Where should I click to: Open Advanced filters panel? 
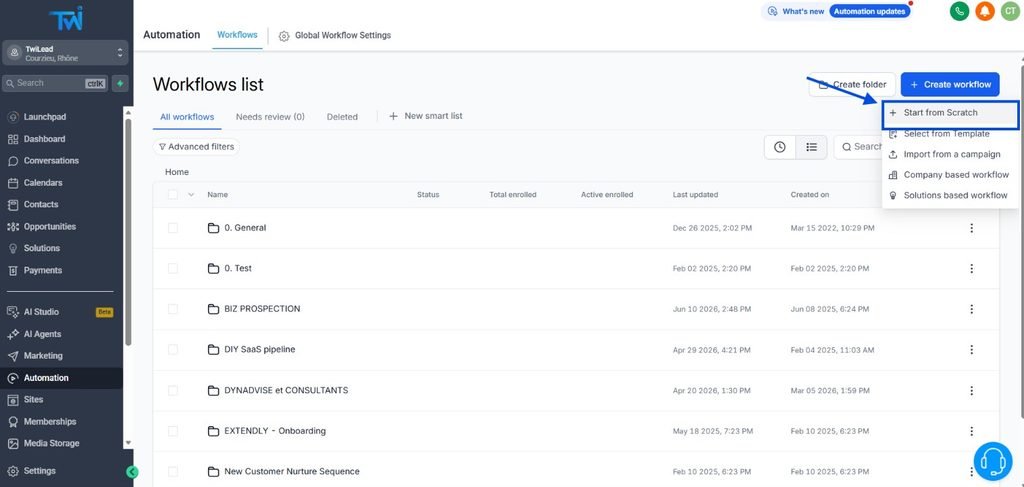pos(197,147)
